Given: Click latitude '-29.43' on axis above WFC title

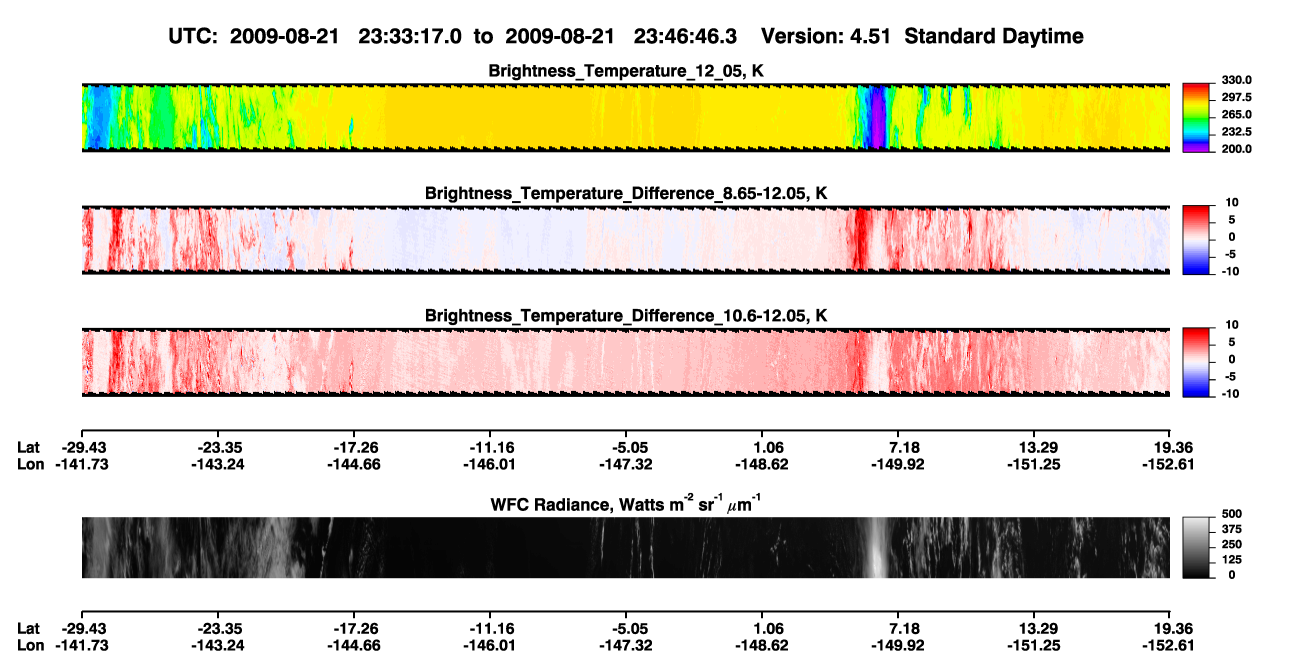Looking at the screenshot, I should pos(82,447).
